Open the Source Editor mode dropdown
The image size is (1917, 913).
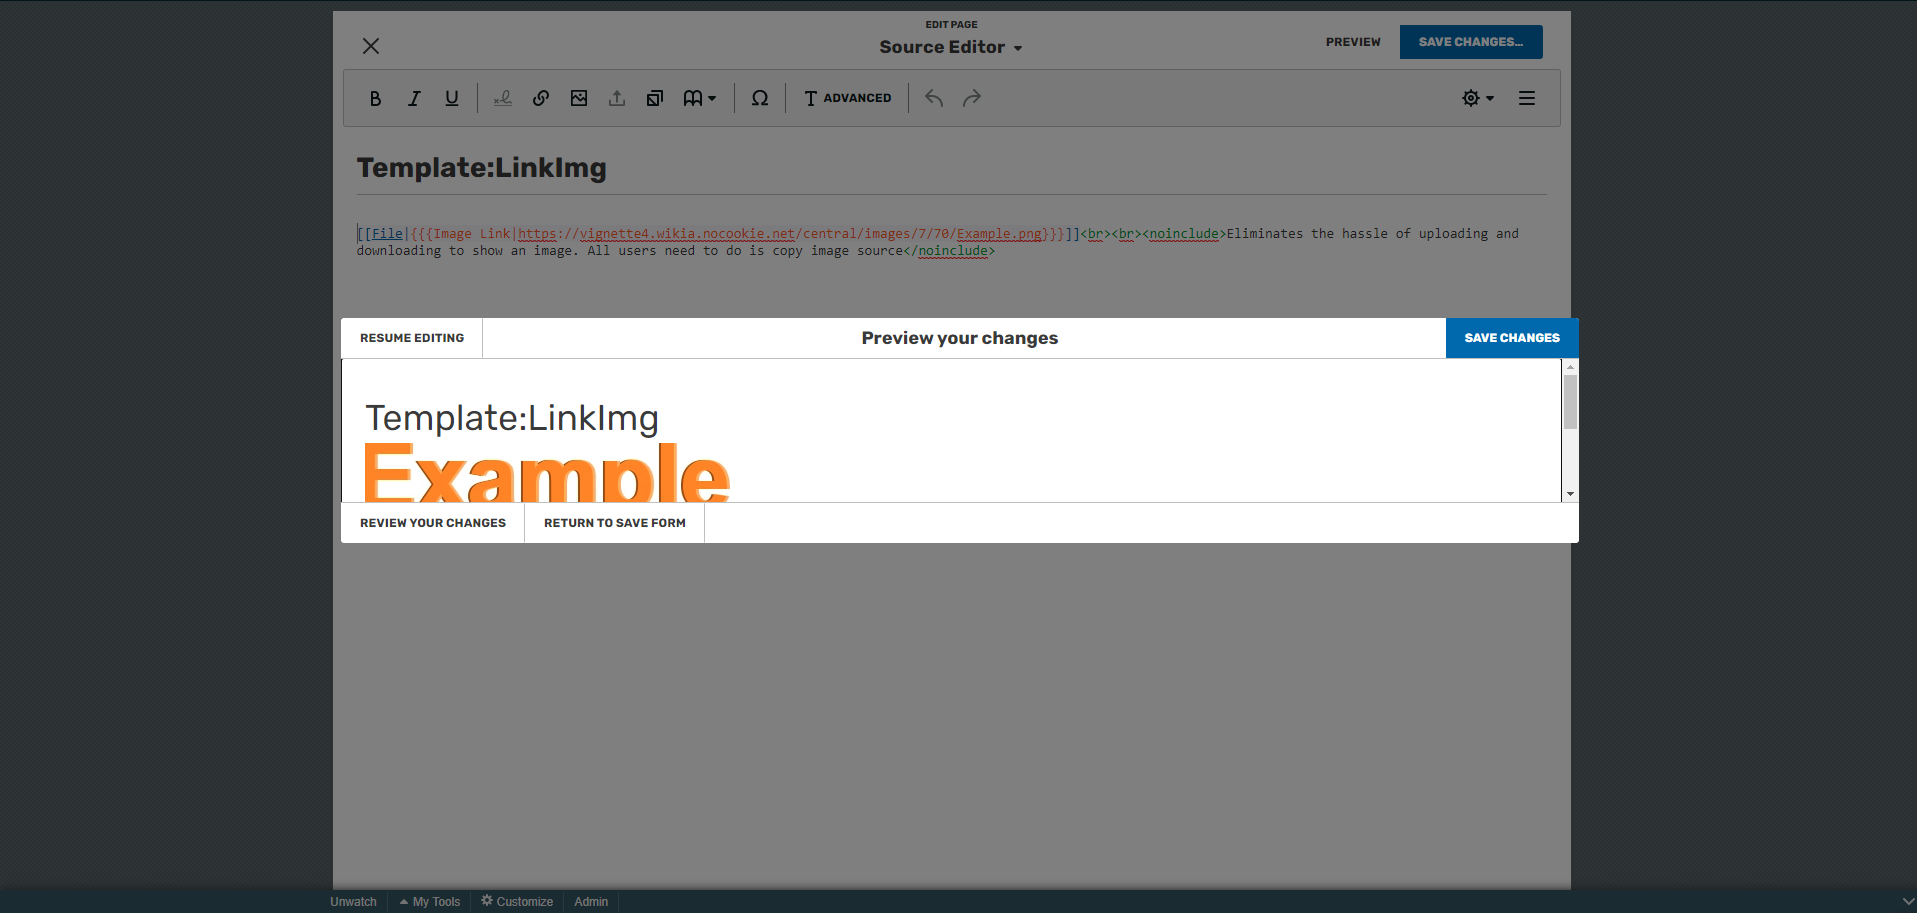(951, 47)
